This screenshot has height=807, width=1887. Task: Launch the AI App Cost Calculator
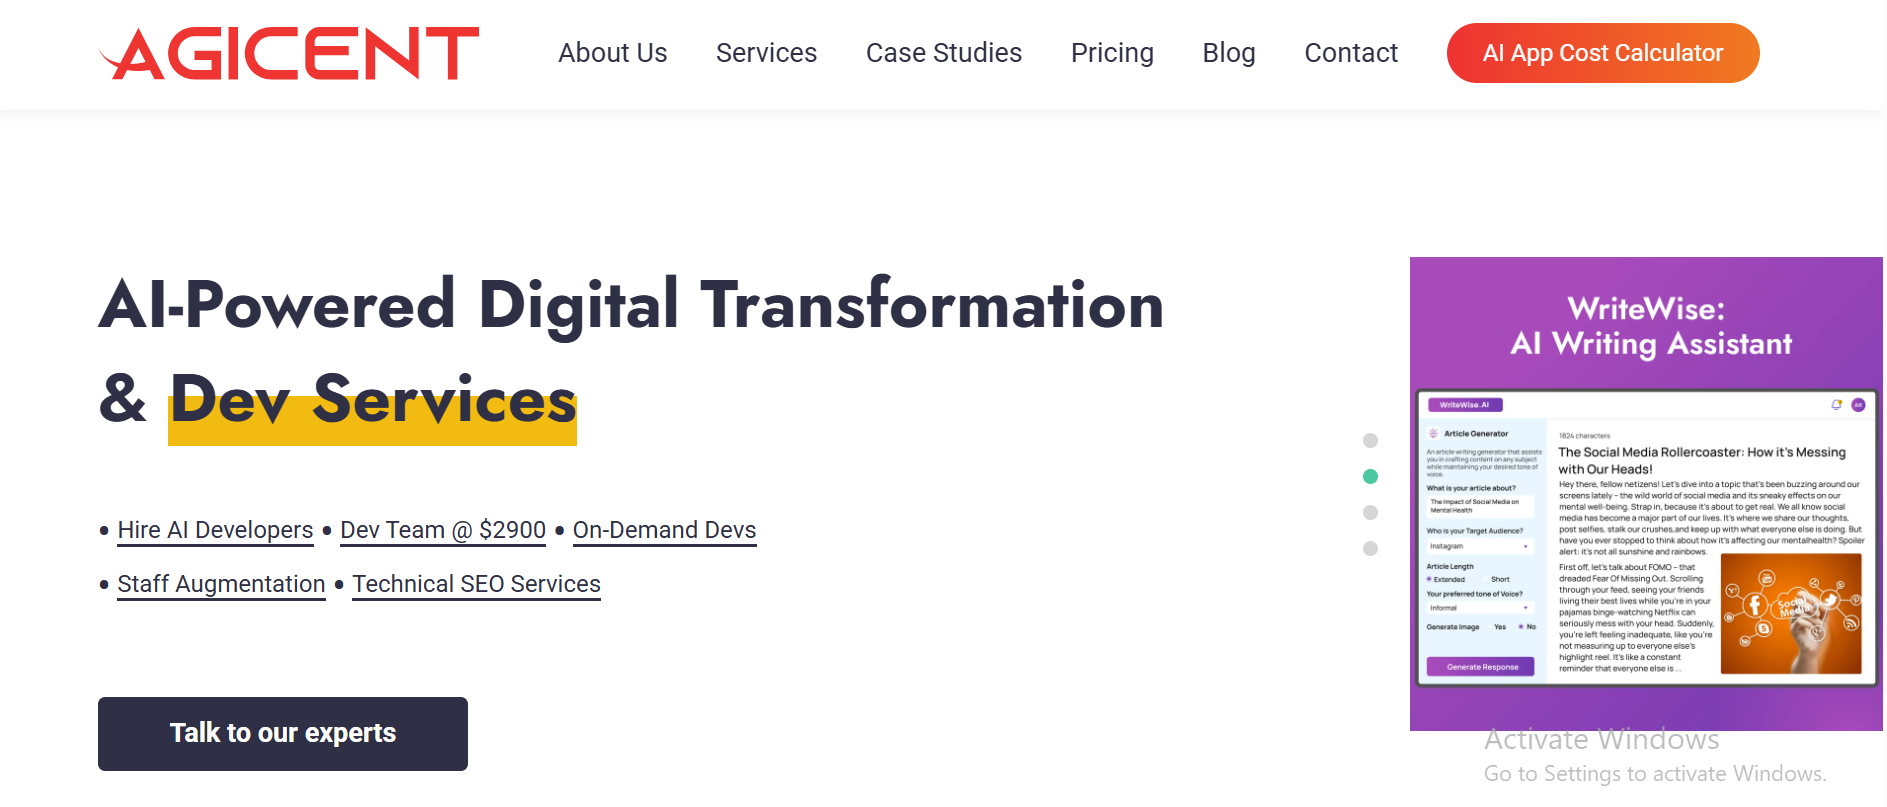1602,53
